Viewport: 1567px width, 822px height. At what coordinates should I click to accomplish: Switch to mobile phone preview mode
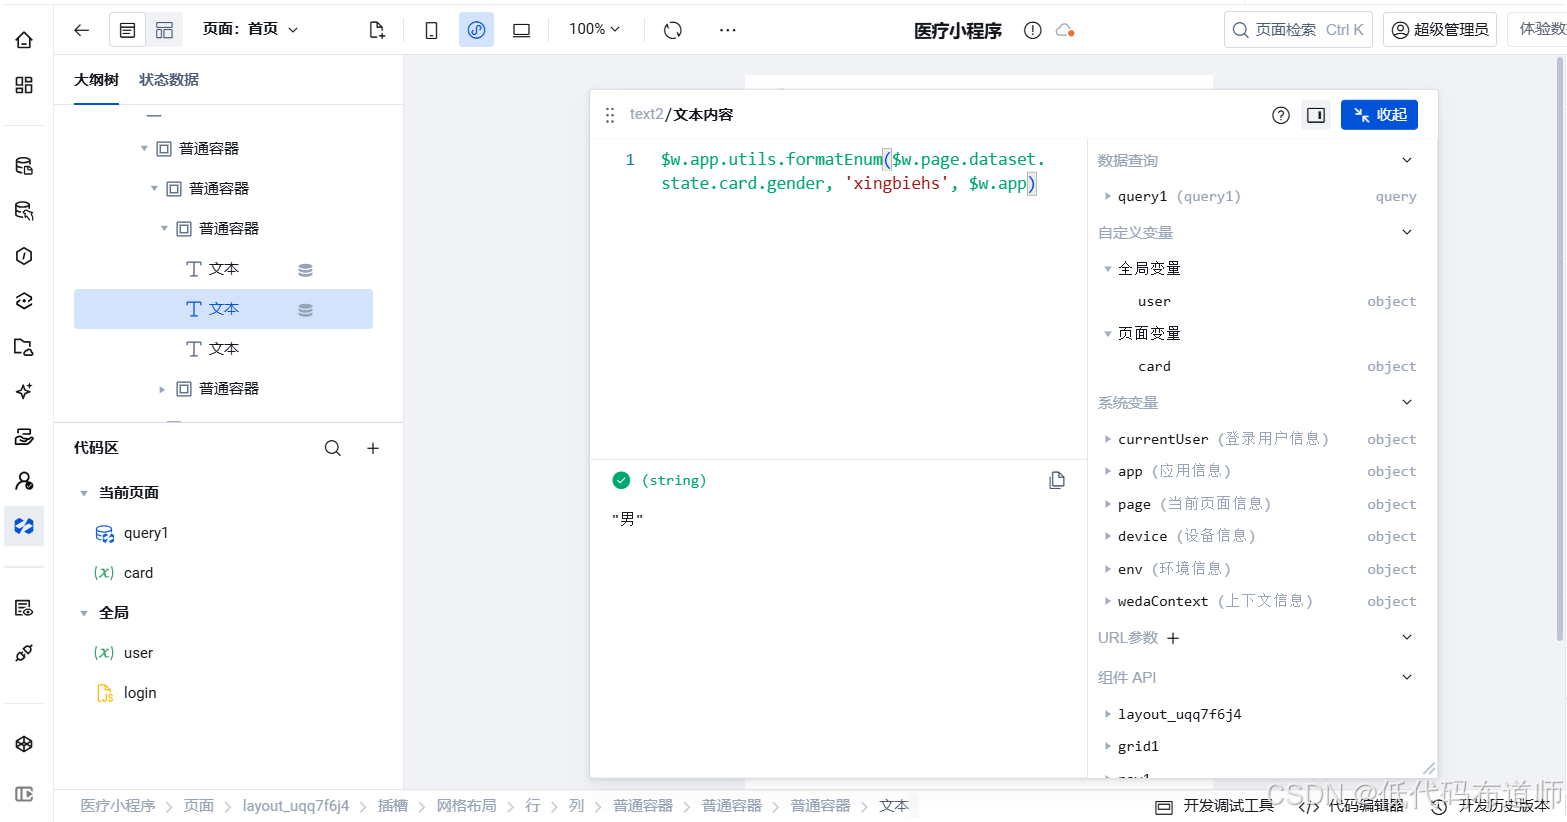[x=430, y=29]
